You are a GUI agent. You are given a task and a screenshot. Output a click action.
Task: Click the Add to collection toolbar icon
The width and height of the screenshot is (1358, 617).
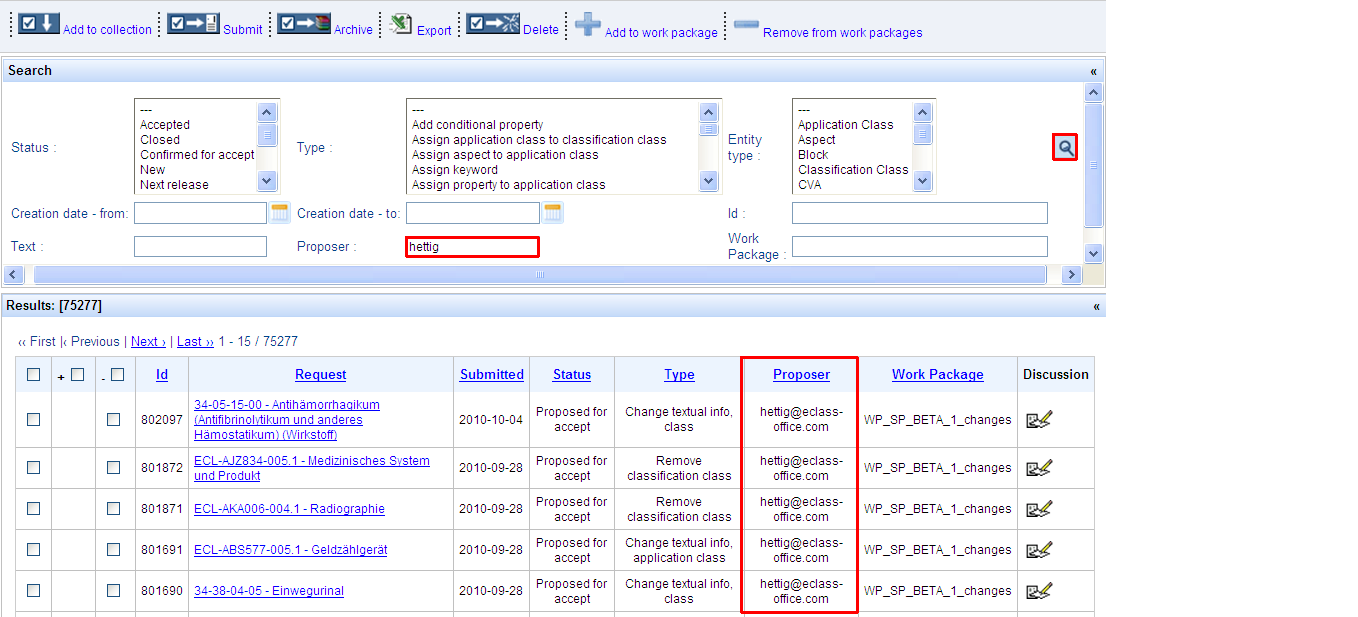(x=39, y=23)
